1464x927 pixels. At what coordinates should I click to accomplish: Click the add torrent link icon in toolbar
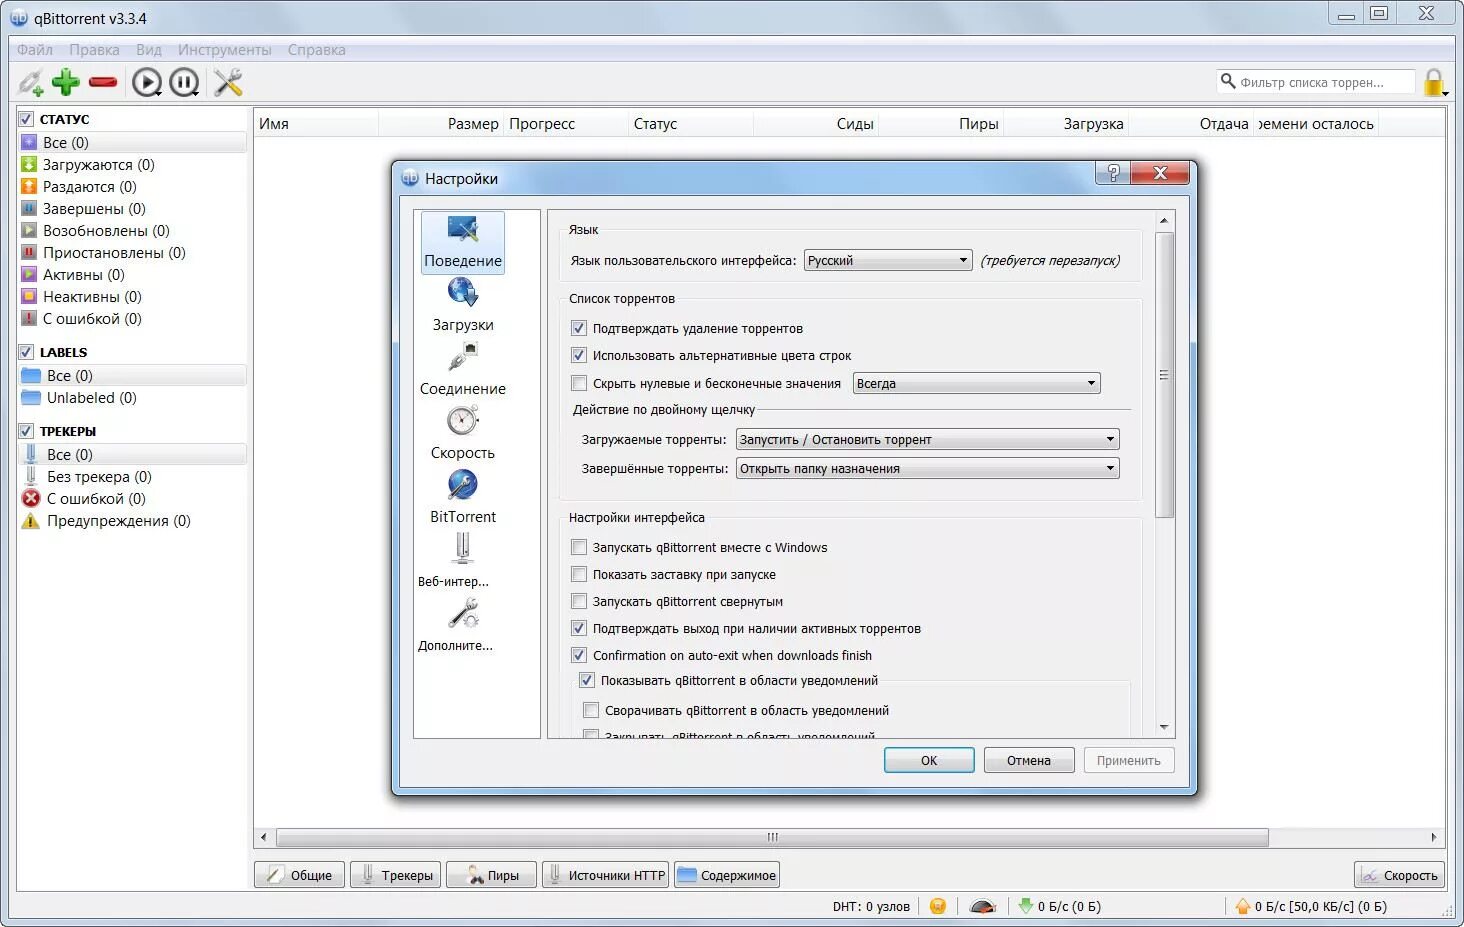[x=31, y=82]
